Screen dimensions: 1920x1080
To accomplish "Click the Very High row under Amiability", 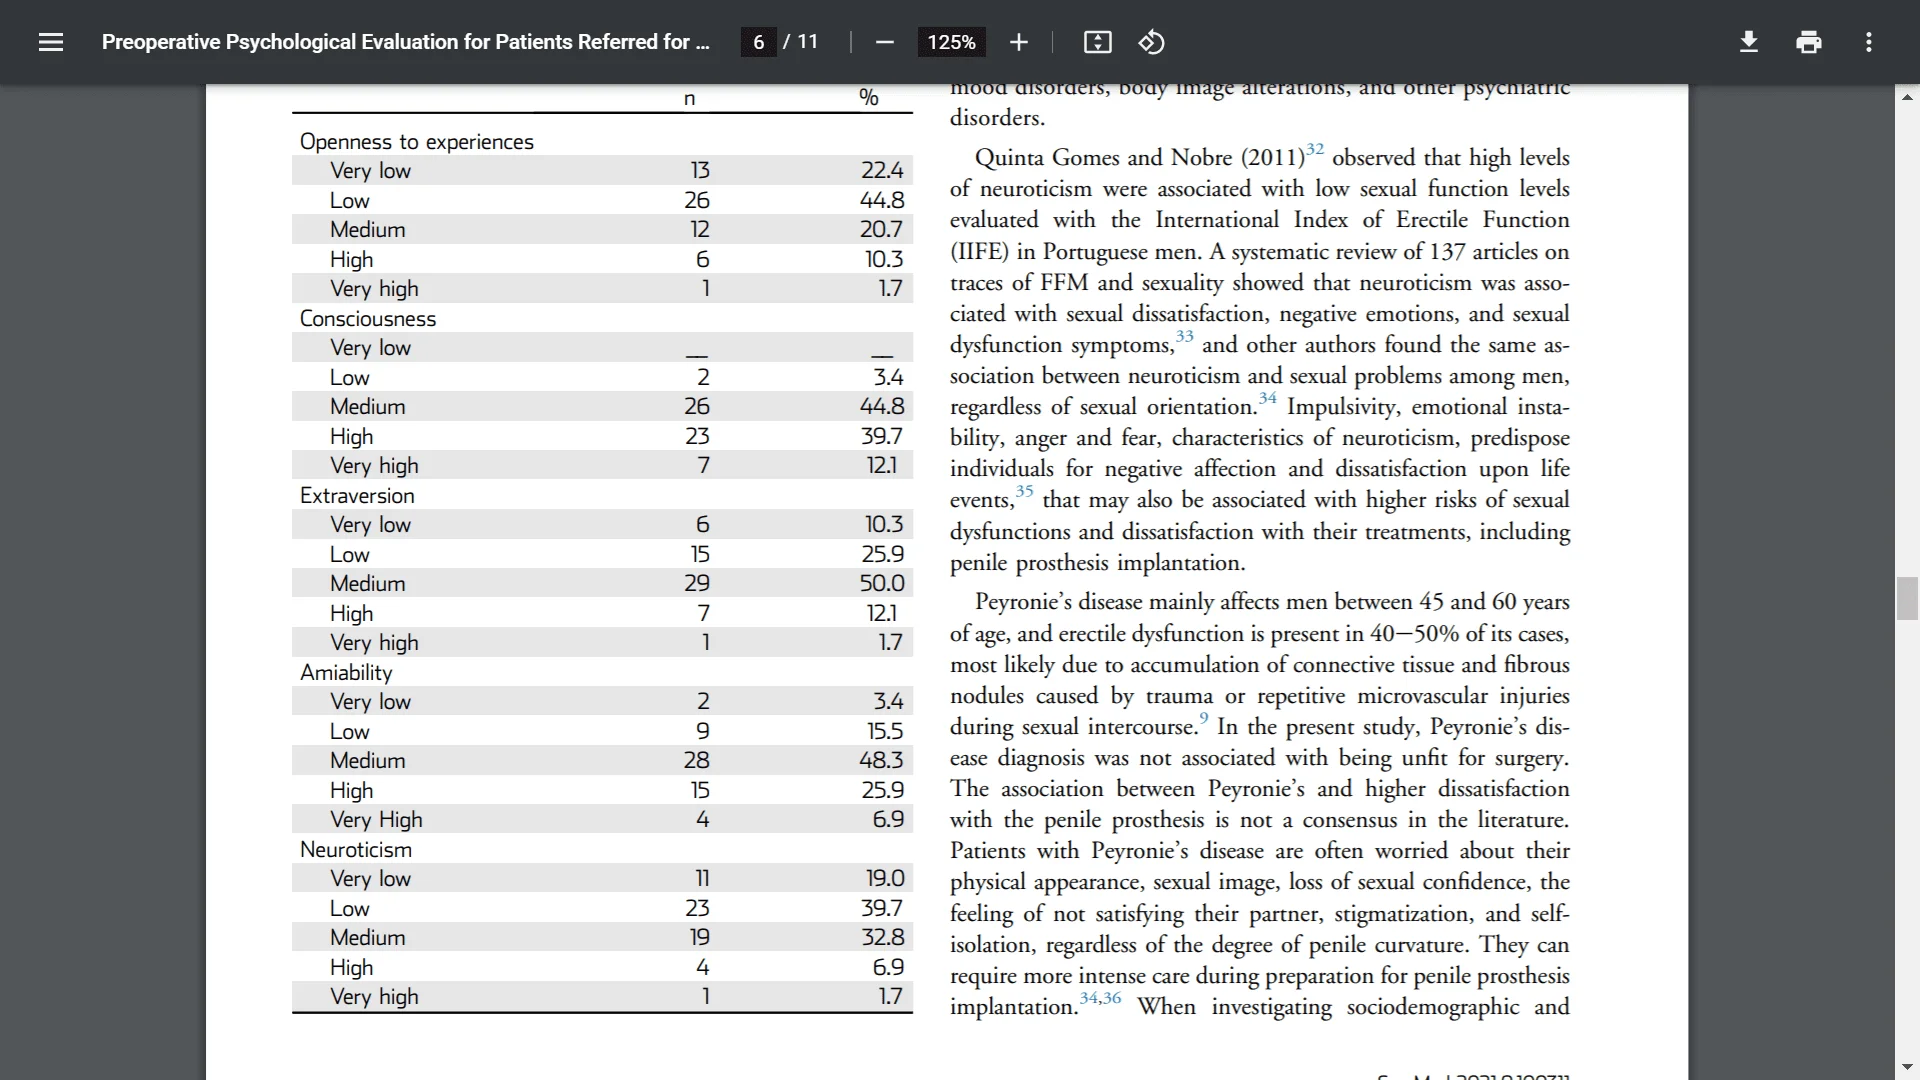I will 602,820.
